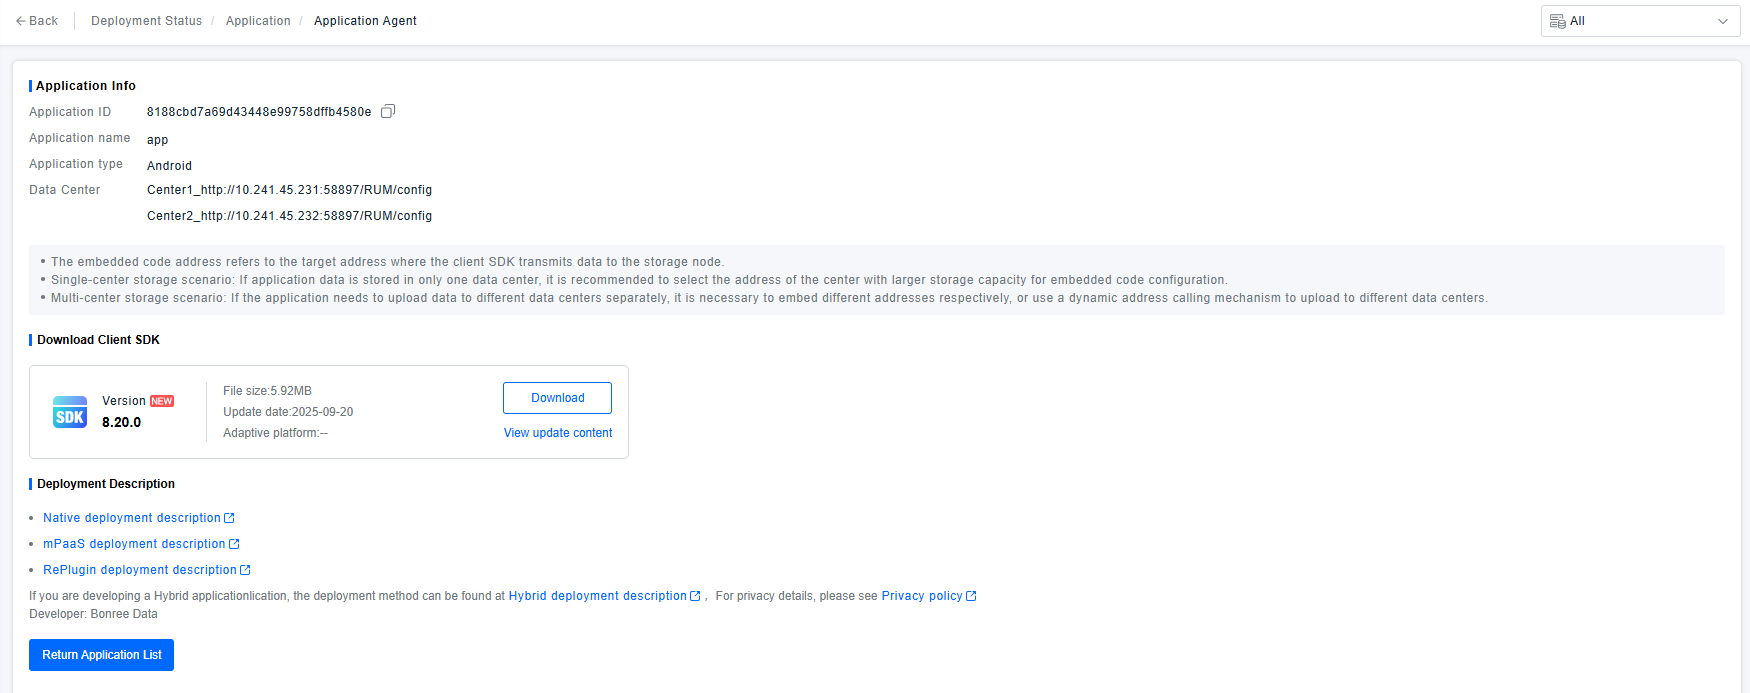Click external-link icon after RePlugin deployment description

(x=245, y=570)
